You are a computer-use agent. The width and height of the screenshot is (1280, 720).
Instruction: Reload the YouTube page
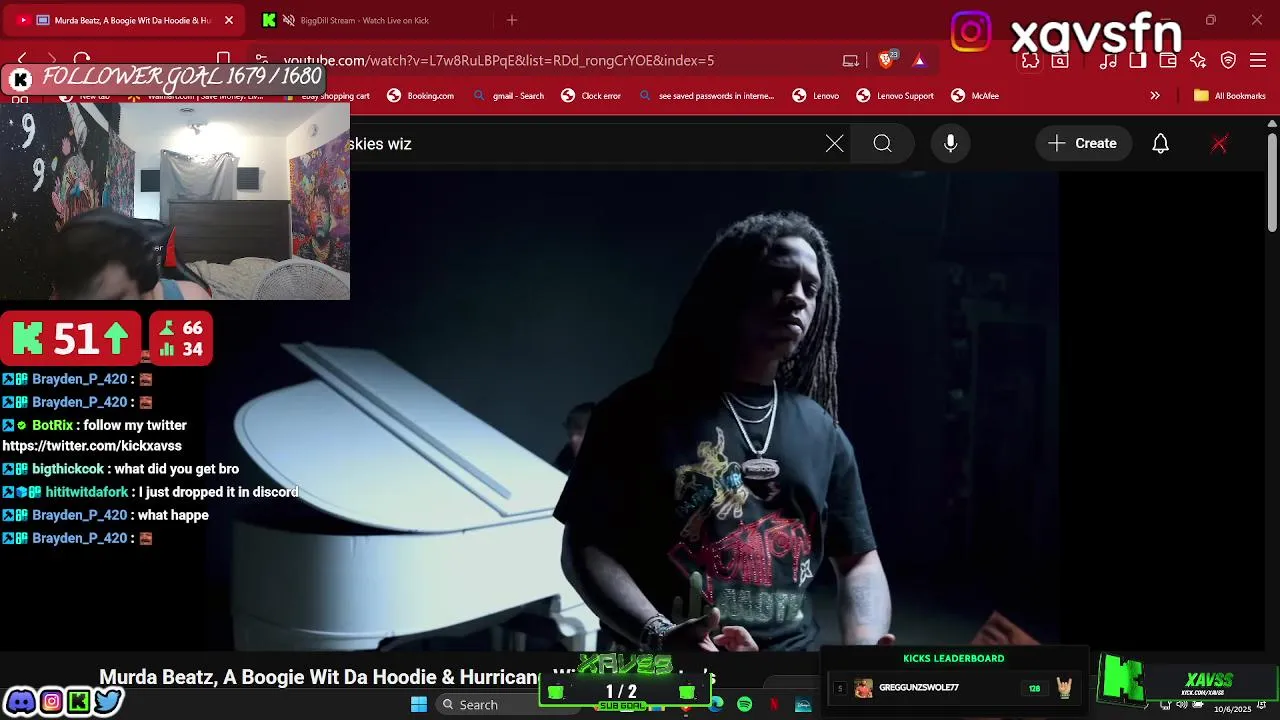(82, 60)
